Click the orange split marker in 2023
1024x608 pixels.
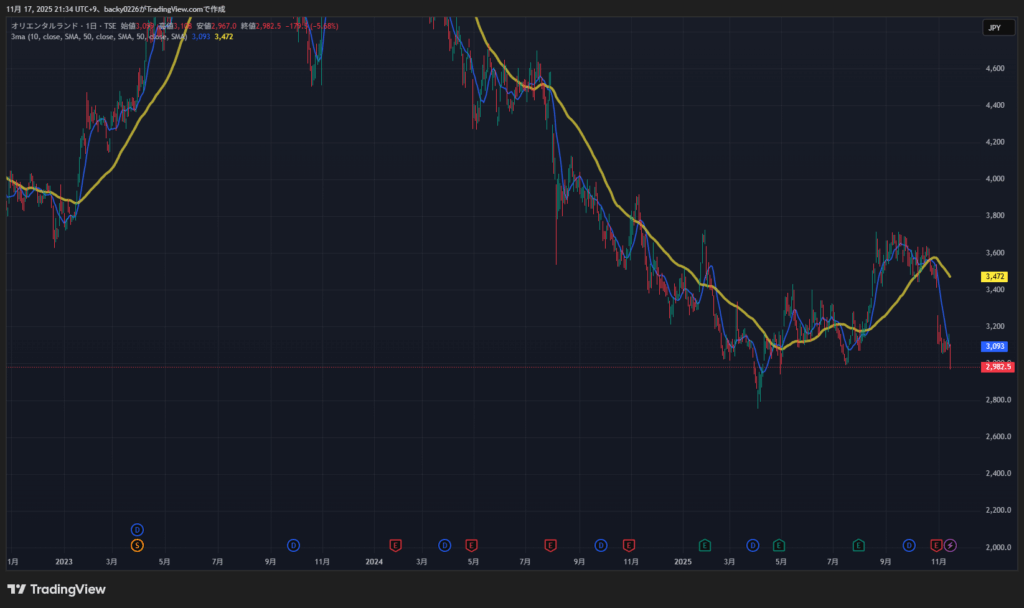coord(137,545)
